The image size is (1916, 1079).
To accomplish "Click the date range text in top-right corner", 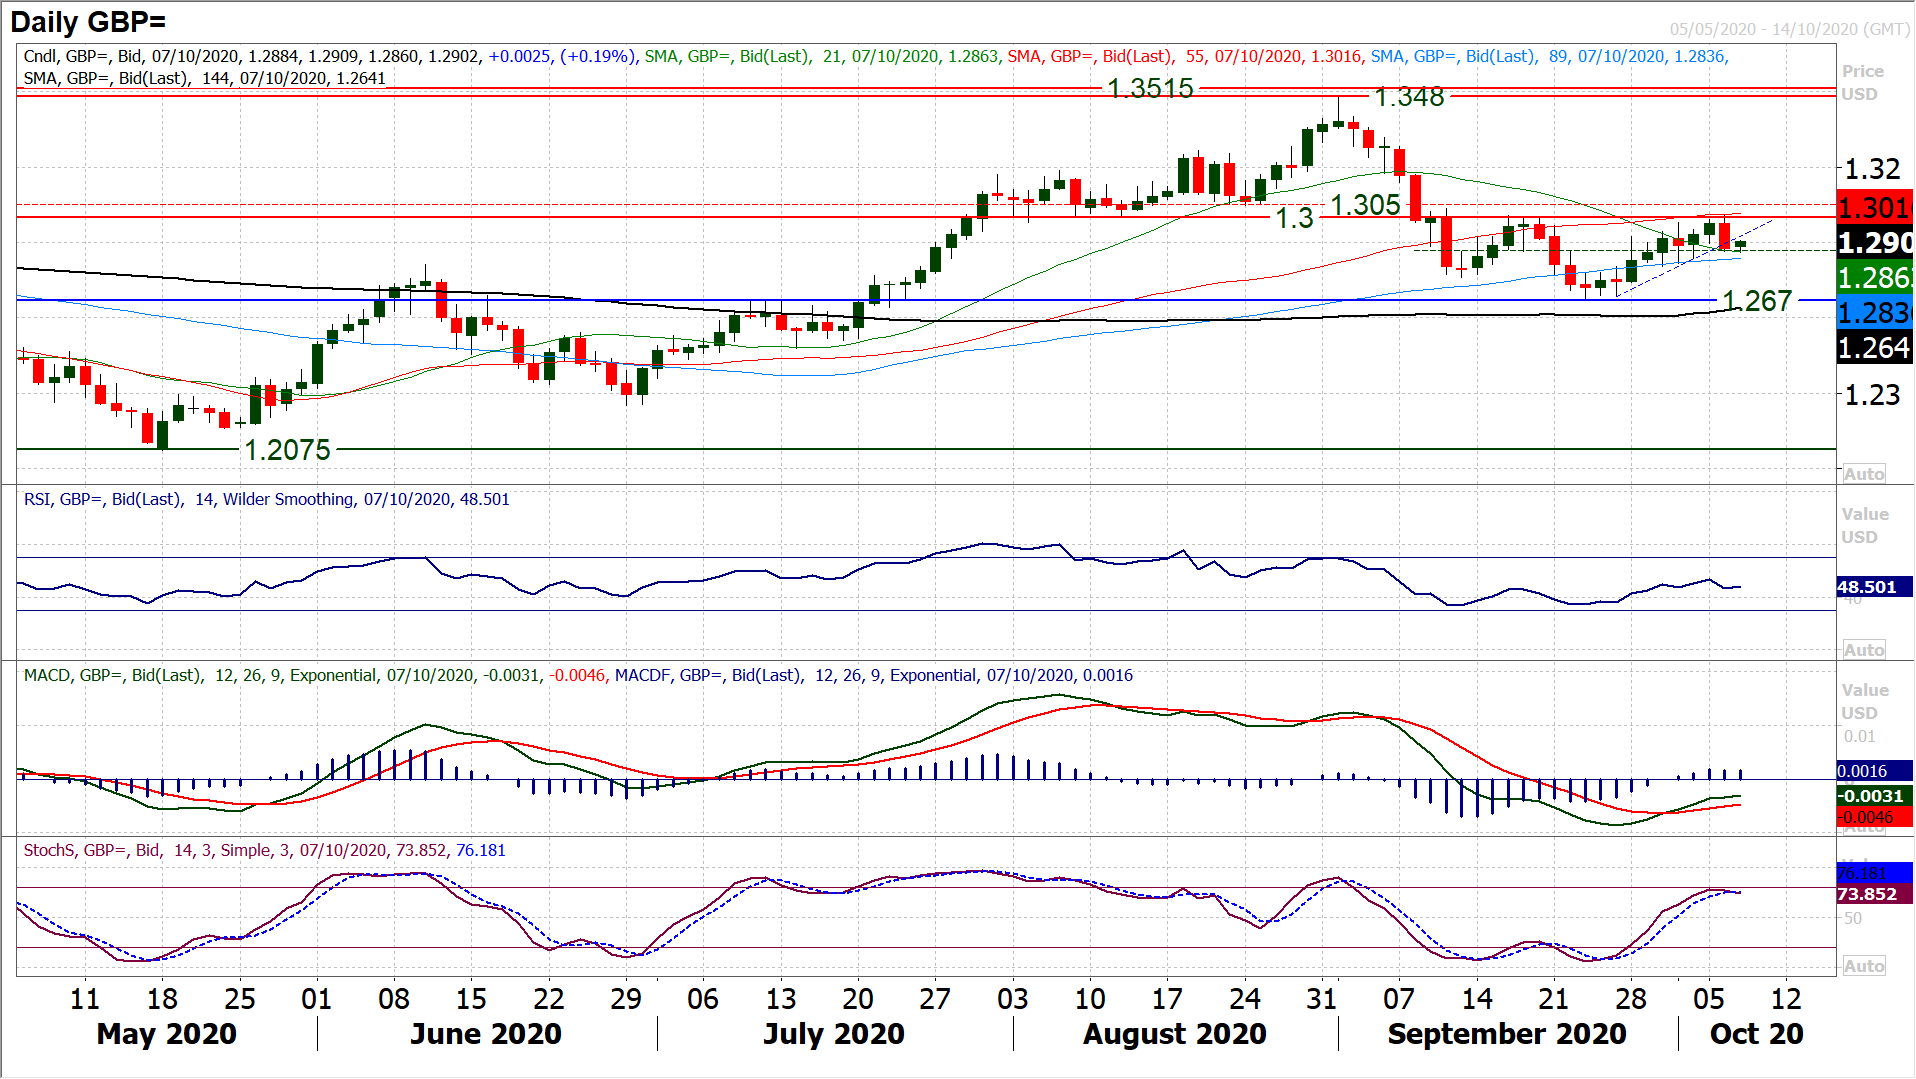I will pos(1789,29).
